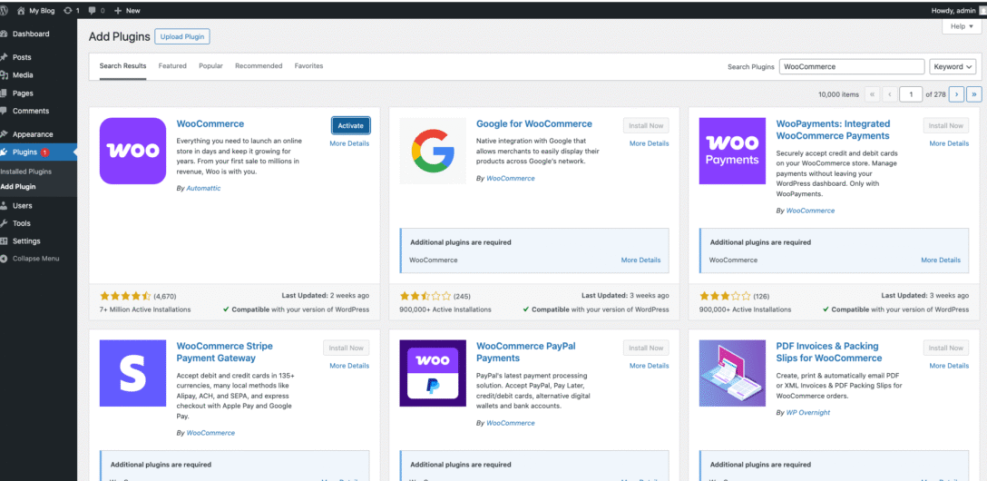Click Install Now for WooCommerce PayPal Payments

tap(646, 348)
